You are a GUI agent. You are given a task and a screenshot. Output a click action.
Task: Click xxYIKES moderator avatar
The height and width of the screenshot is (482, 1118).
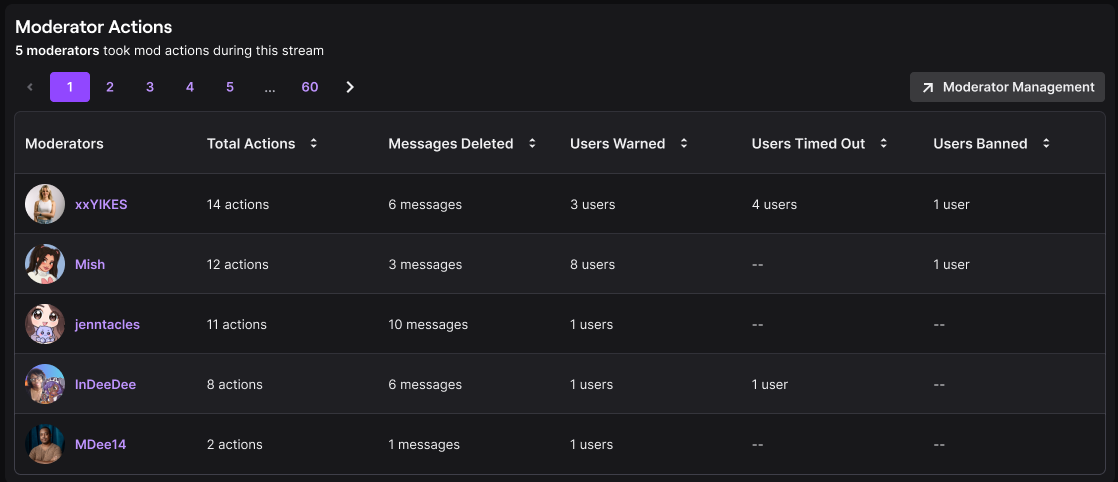pyautogui.click(x=45, y=204)
